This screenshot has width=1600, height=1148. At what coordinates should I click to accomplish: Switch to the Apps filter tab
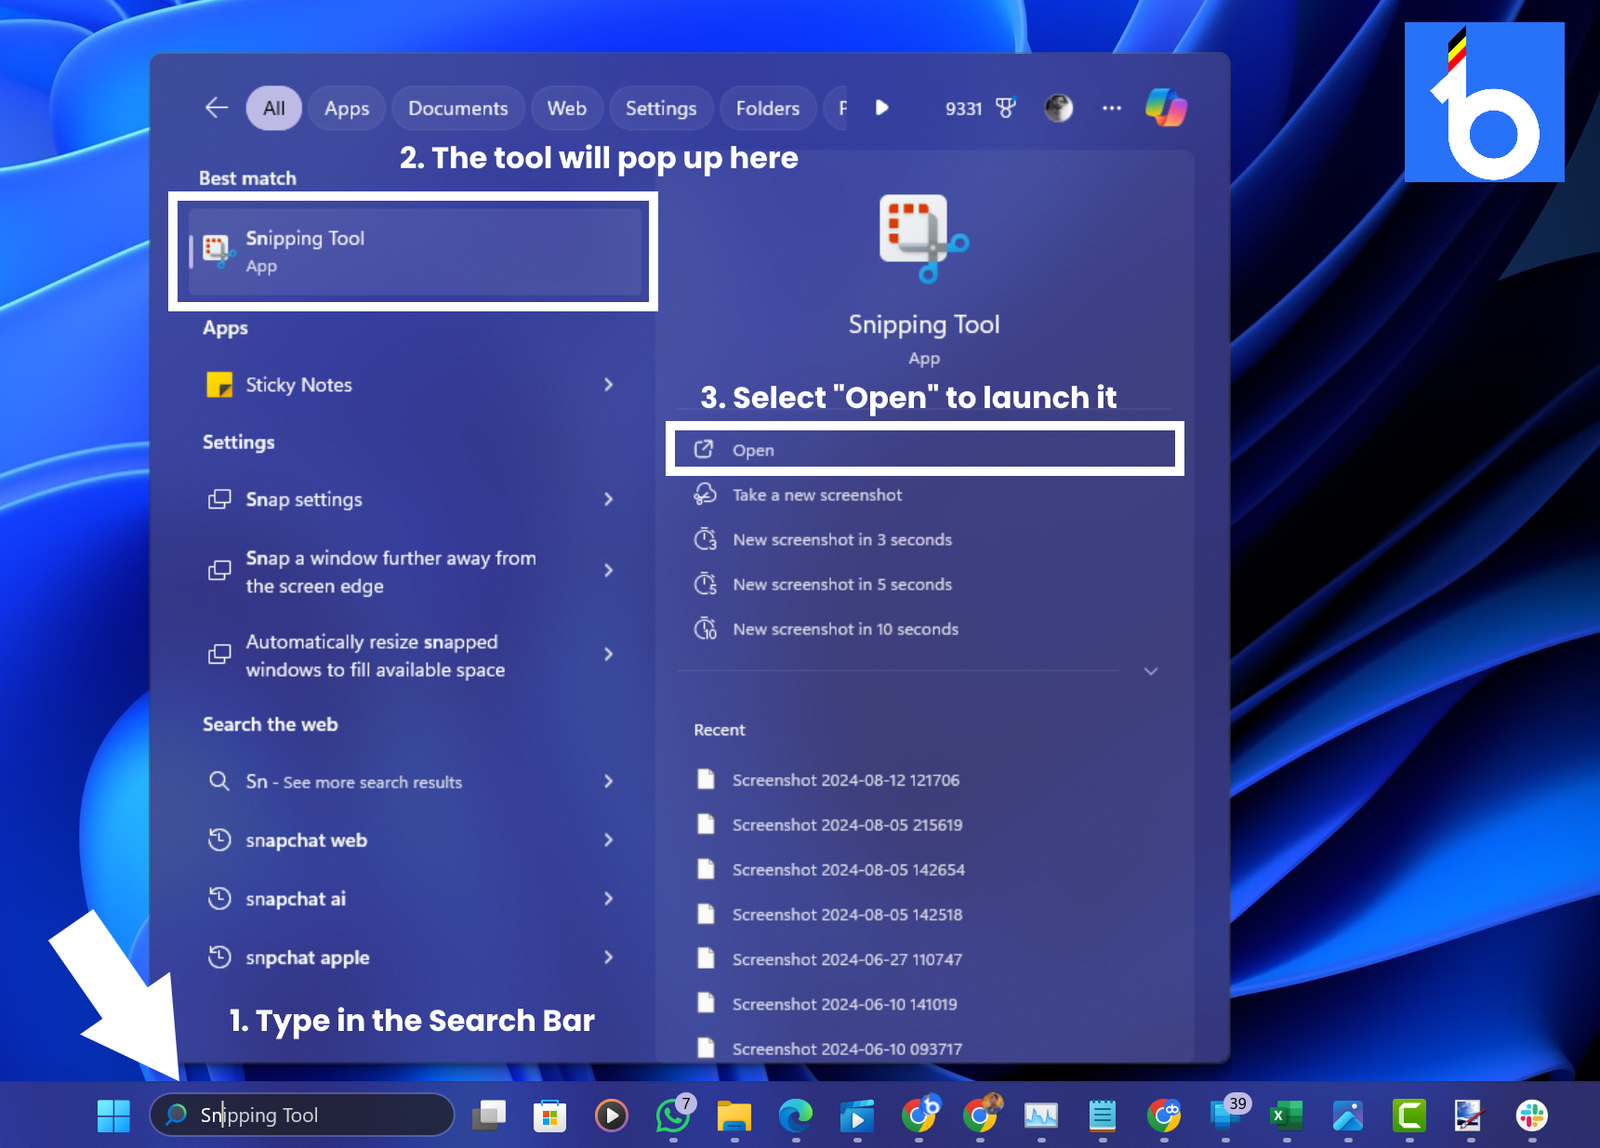coord(347,108)
